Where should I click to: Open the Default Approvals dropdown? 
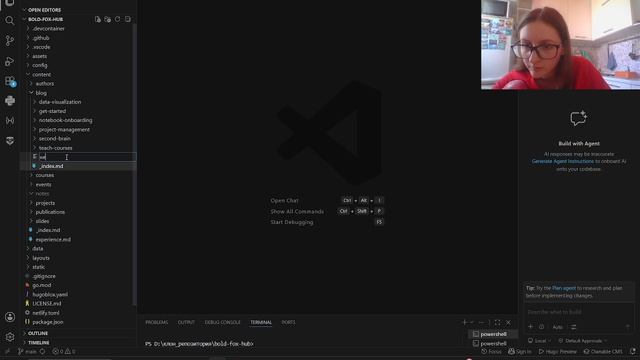pos(582,340)
